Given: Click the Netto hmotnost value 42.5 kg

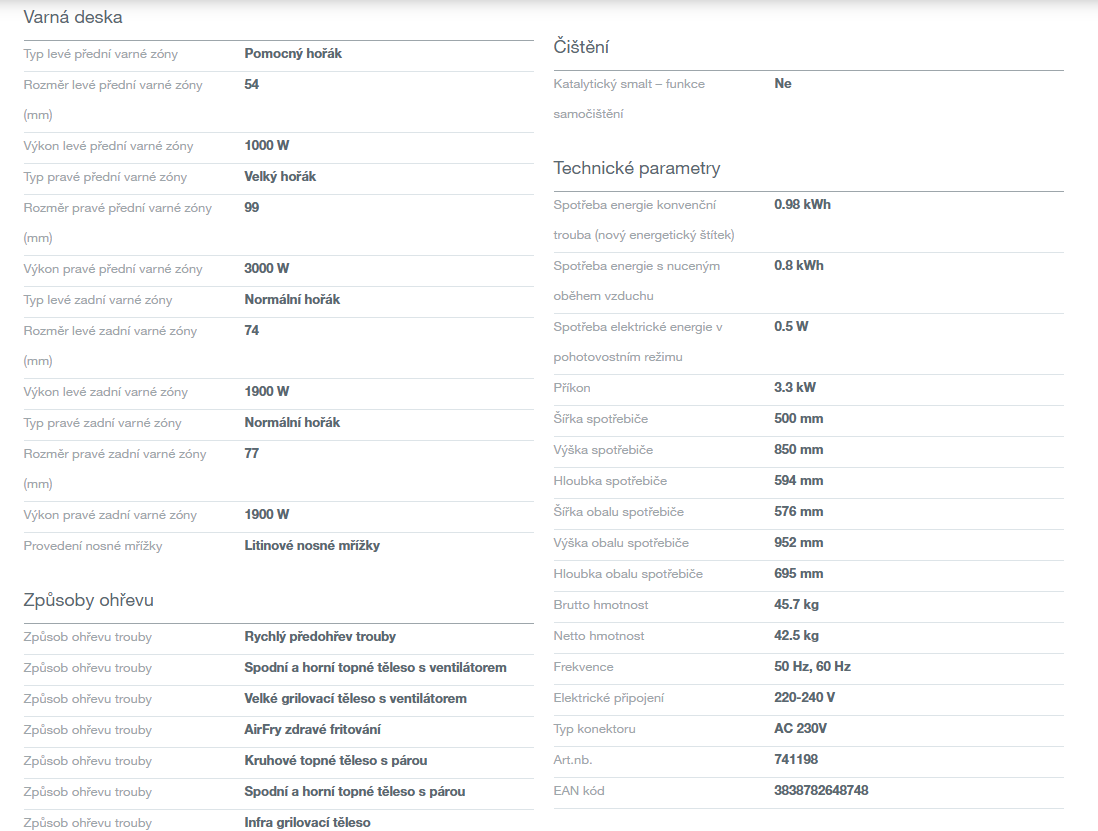Looking at the screenshot, I should 796,636.
